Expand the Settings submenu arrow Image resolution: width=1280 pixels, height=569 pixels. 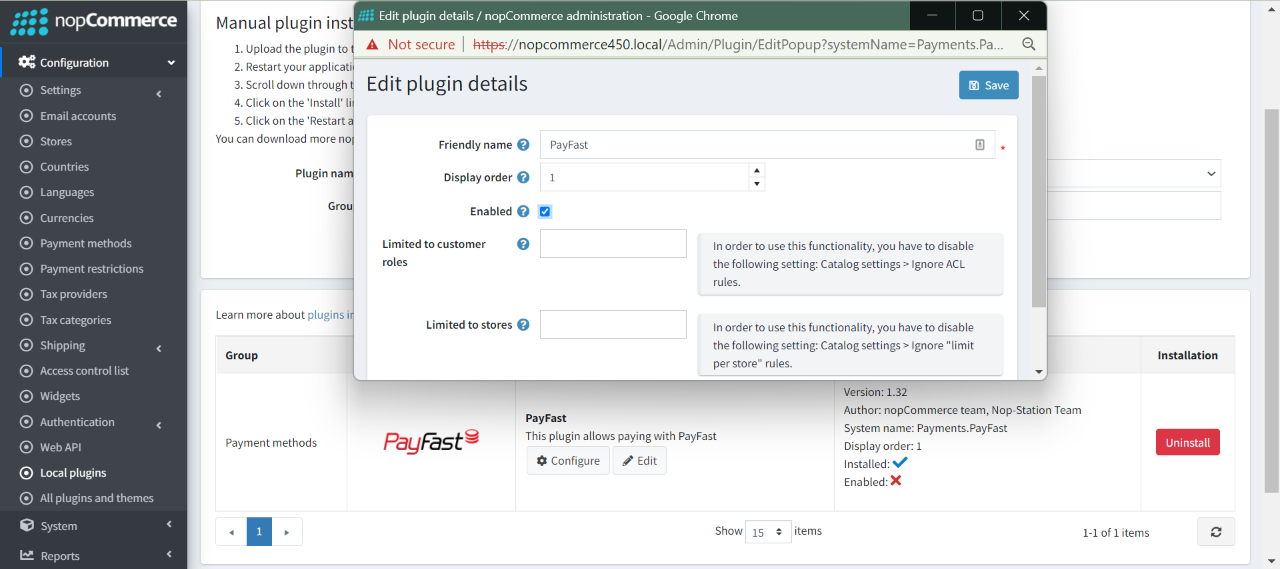pos(159,94)
